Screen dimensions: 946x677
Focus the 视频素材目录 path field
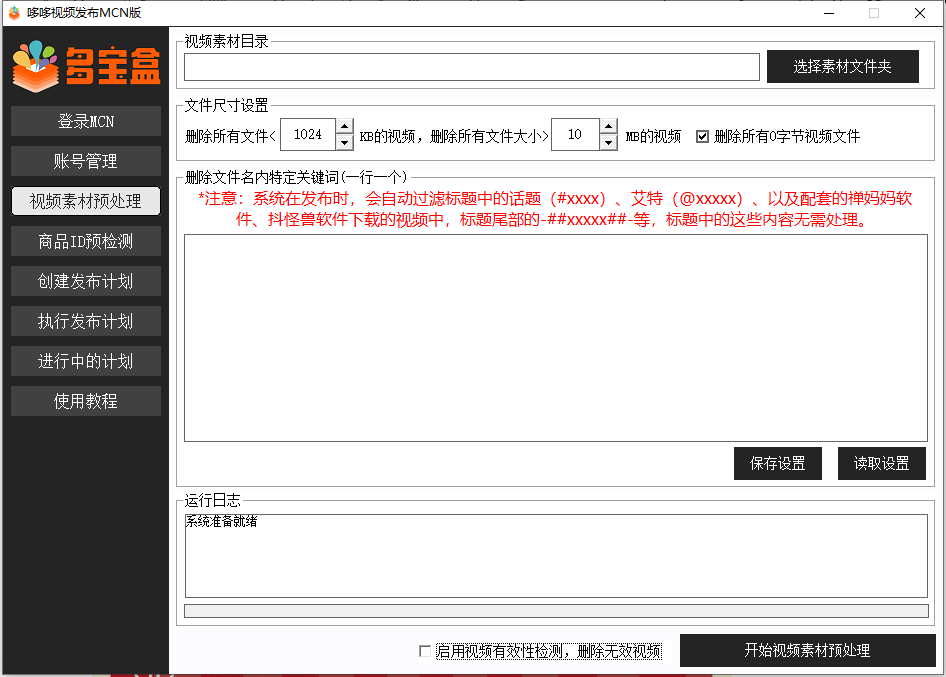click(471, 67)
